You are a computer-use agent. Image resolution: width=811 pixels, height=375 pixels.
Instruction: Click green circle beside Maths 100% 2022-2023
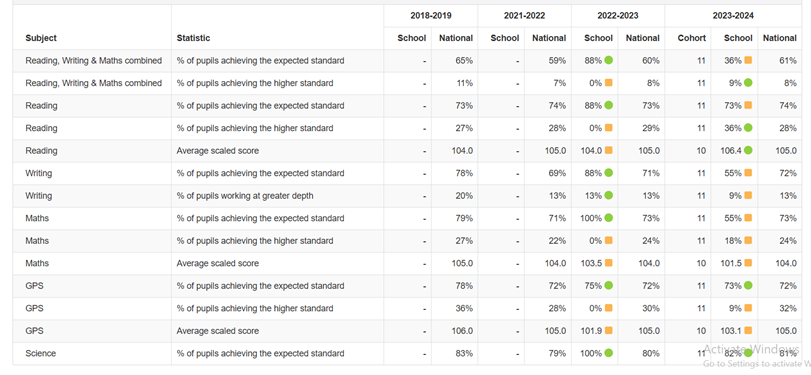tap(608, 218)
